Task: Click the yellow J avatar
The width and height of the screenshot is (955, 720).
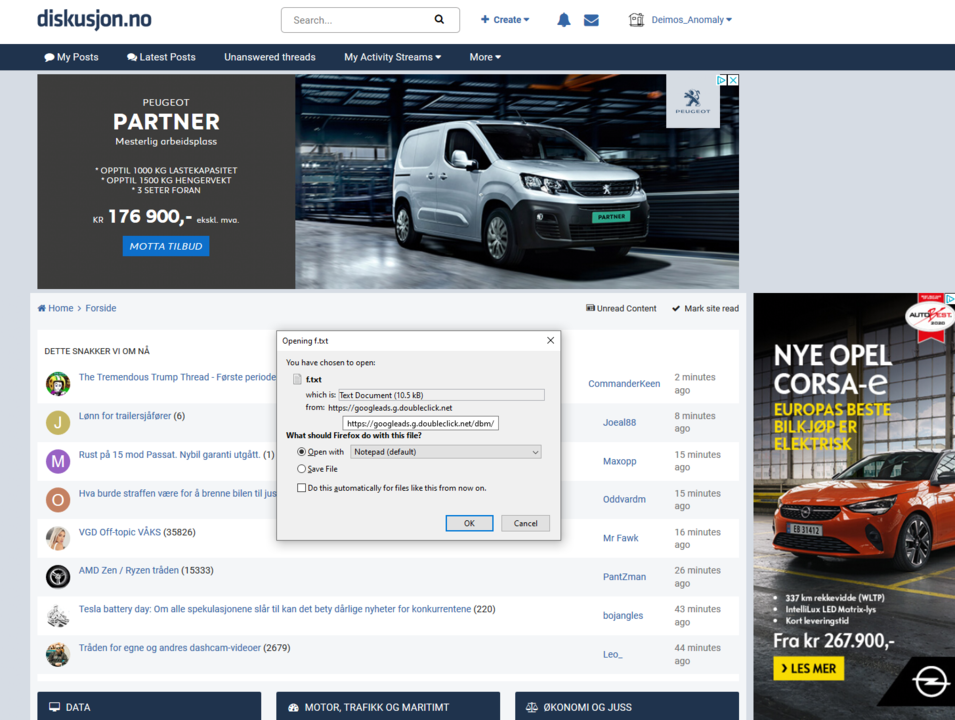Action: click(58, 423)
